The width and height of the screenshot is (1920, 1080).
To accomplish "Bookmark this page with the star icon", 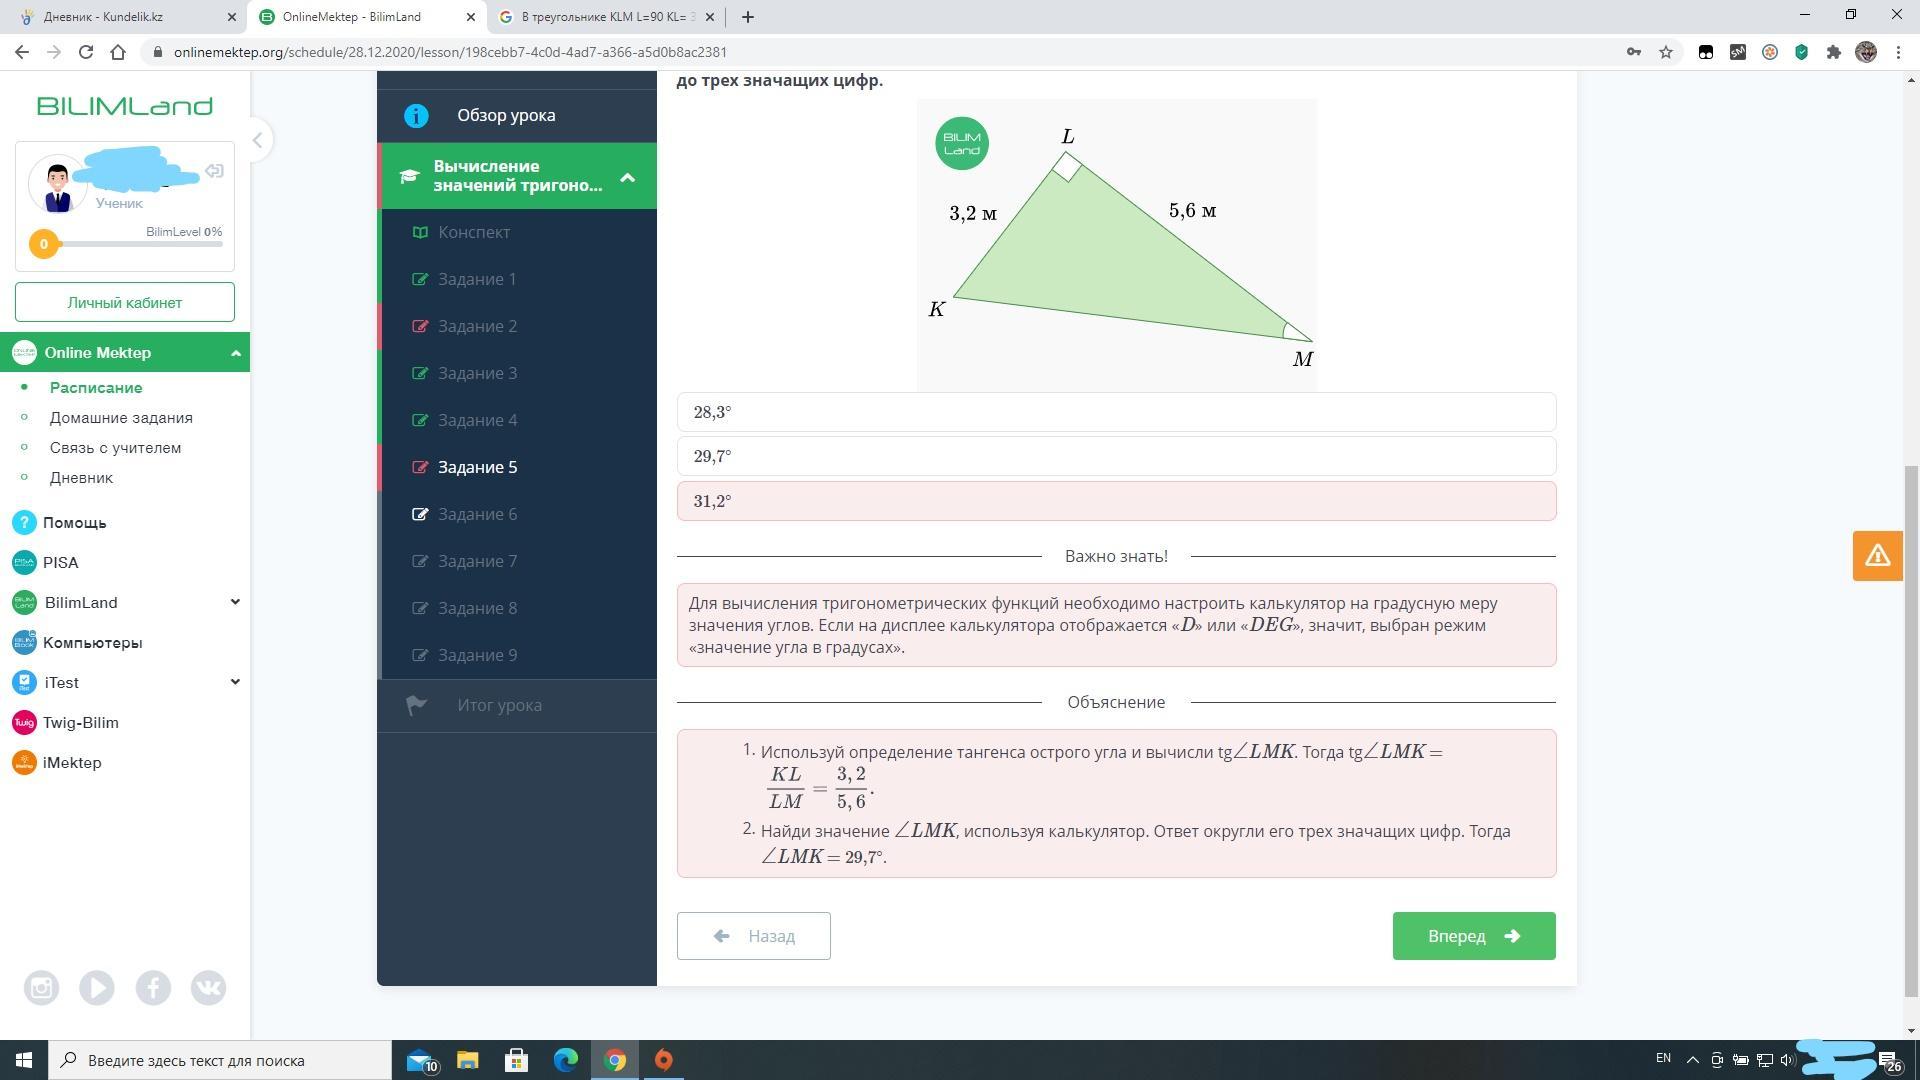I will (x=1666, y=52).
